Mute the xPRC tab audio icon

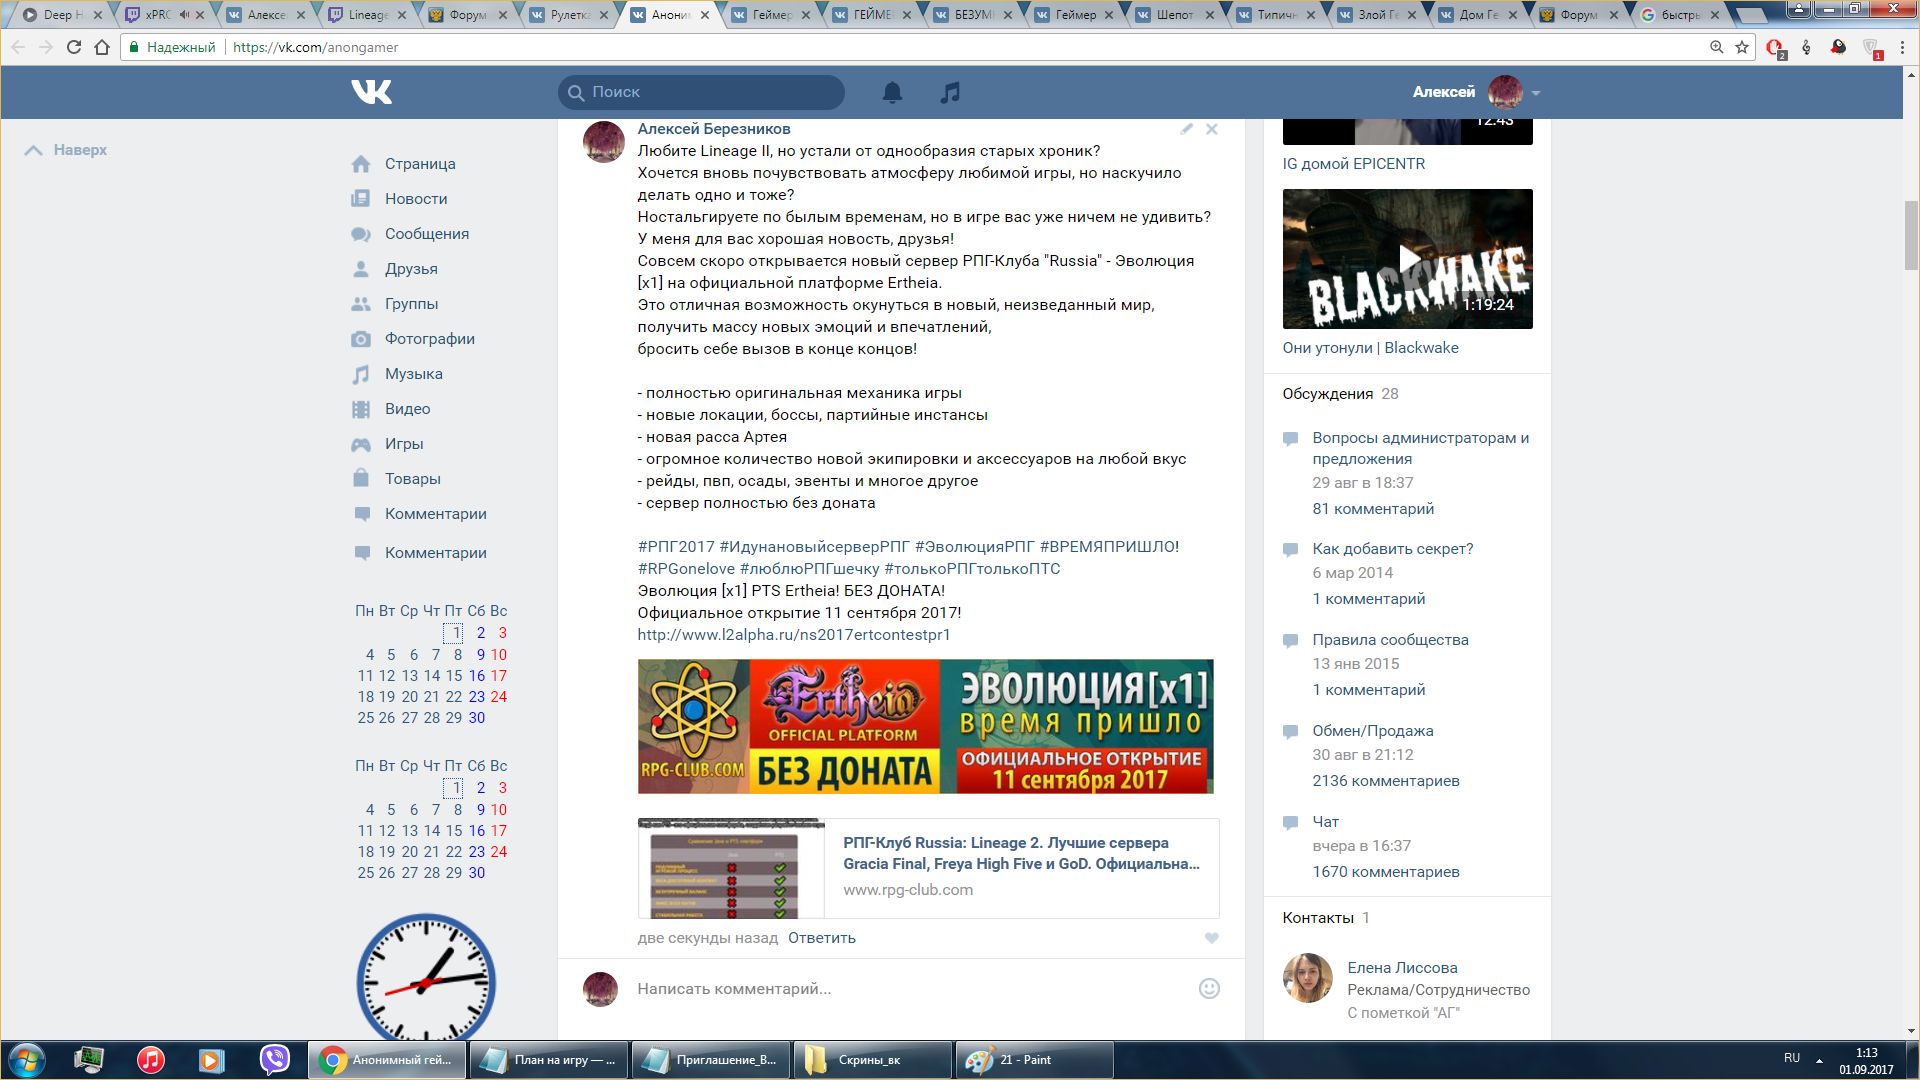(x=184, y=15)
